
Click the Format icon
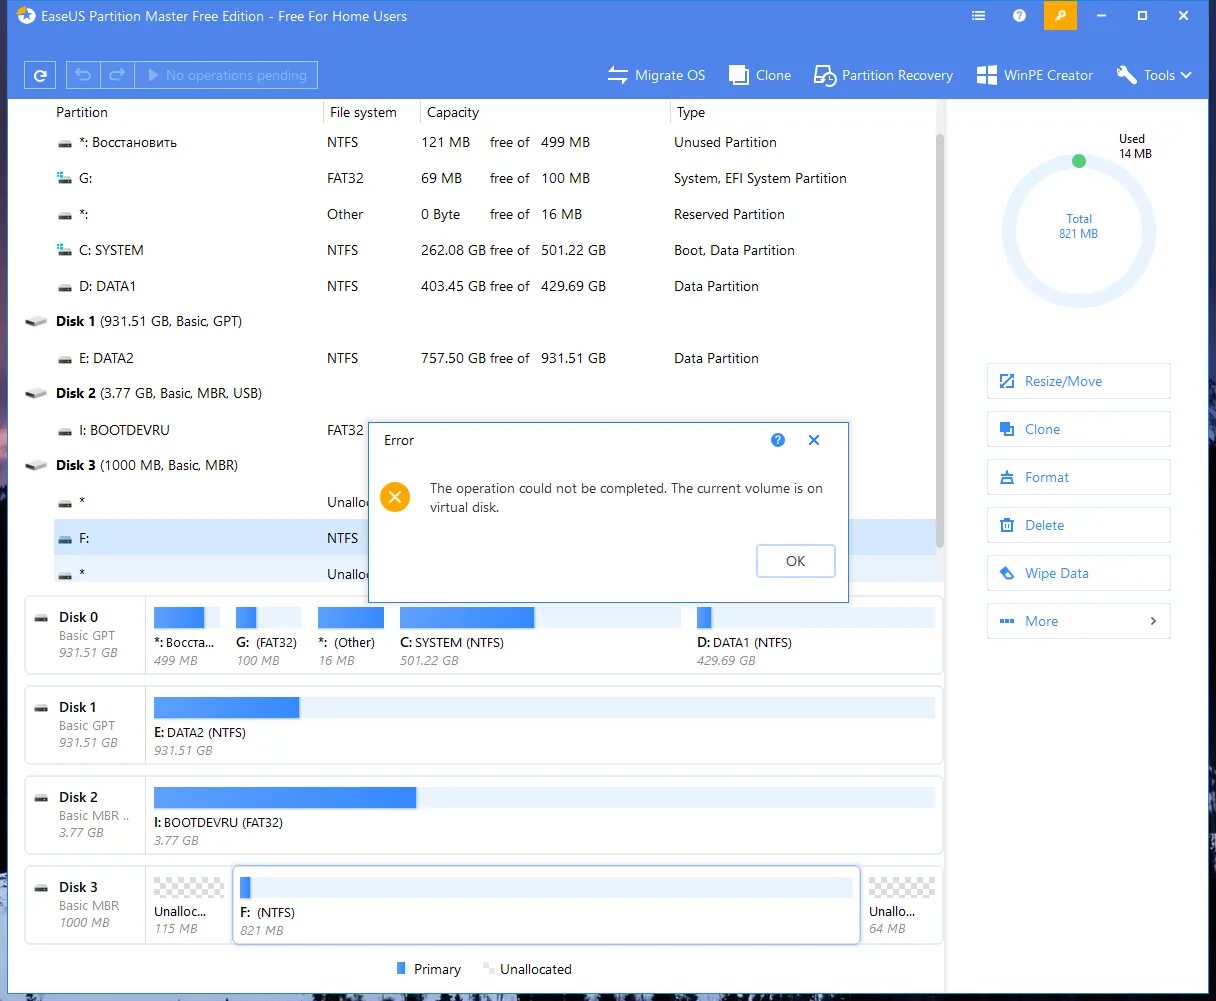coord(1006,477)
